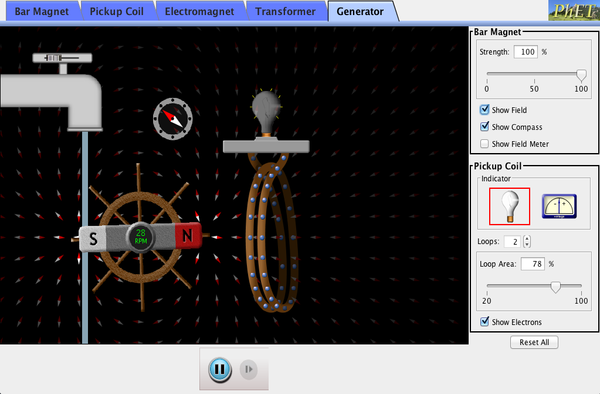Click the PhET logo
The image size is (600, 394).
pyautogui.click(x=574, y=10)
